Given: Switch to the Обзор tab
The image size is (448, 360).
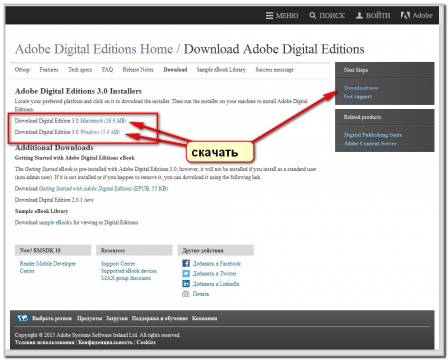Looking at the screenshot, I should (22, 70).
